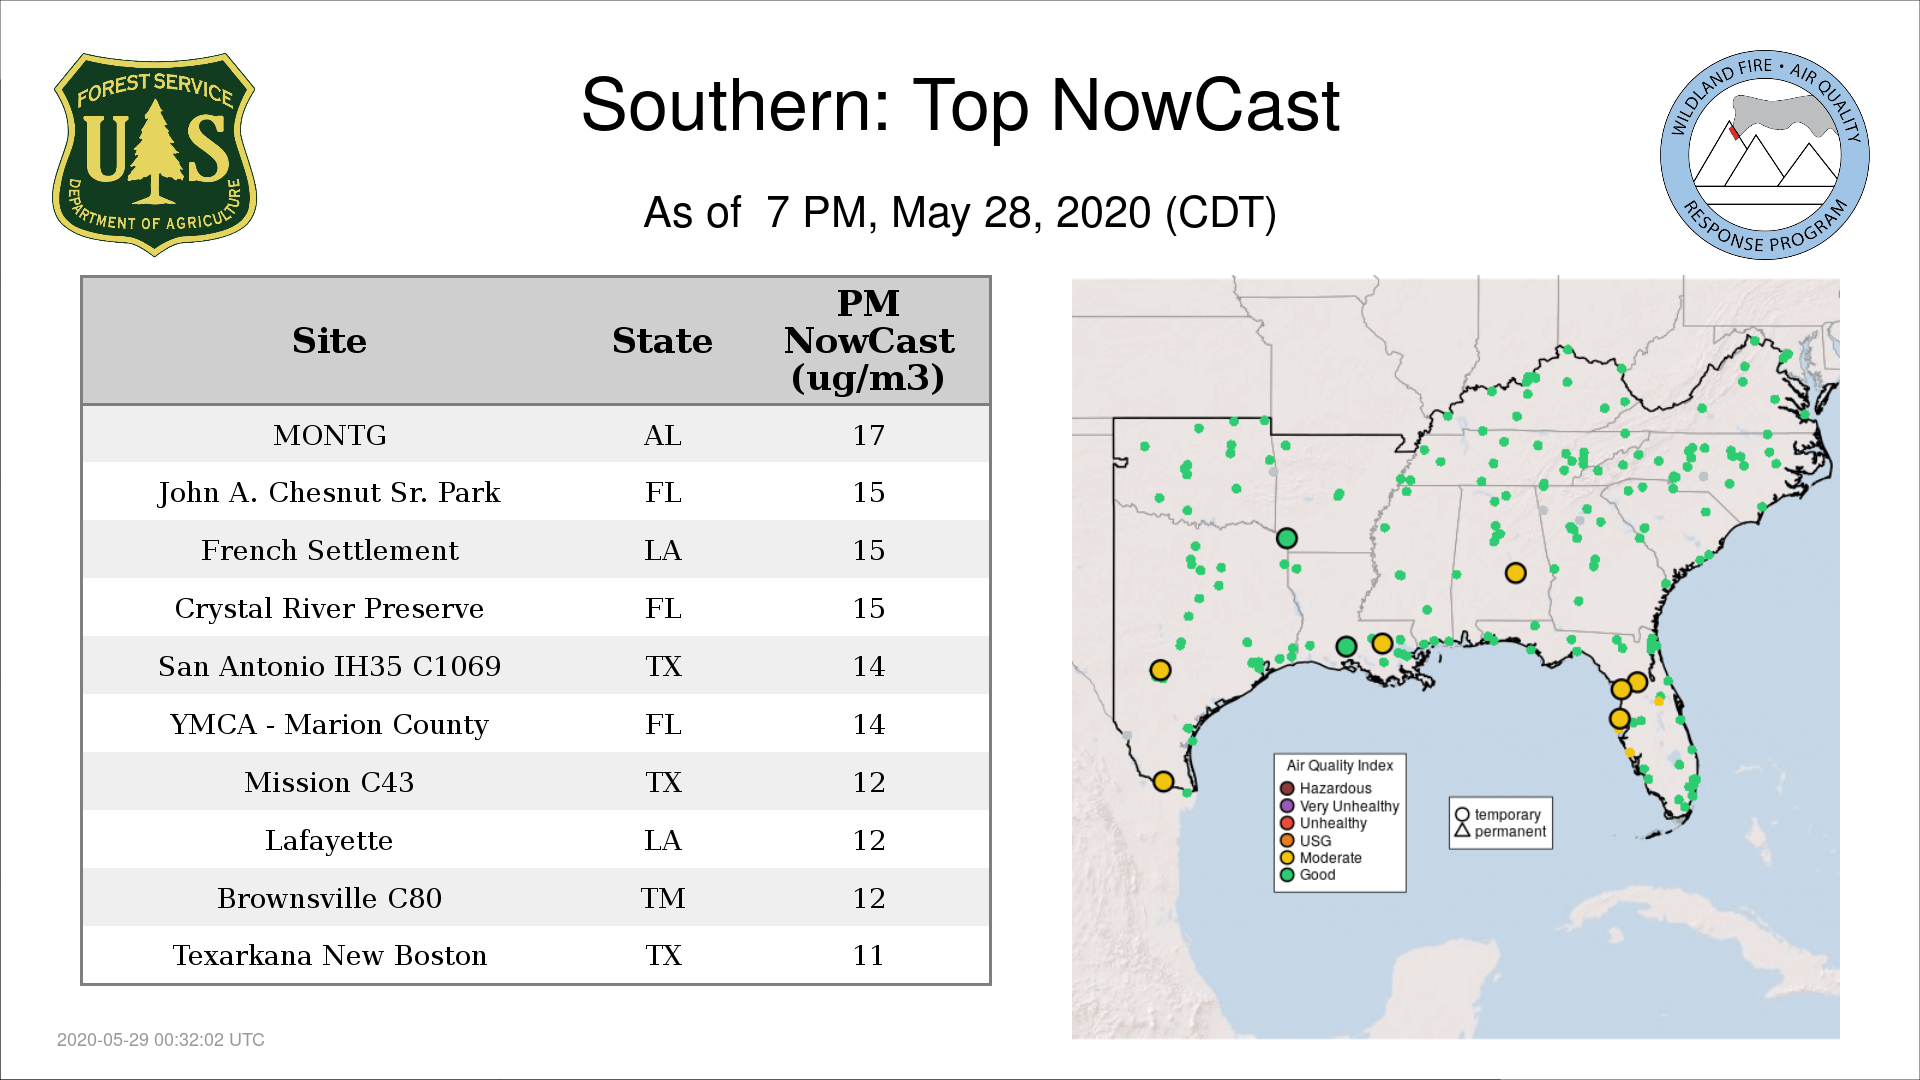Click the Moderate yellow legend swatch
Screen dimensions: 1920x1080
tap(1287, 857)
